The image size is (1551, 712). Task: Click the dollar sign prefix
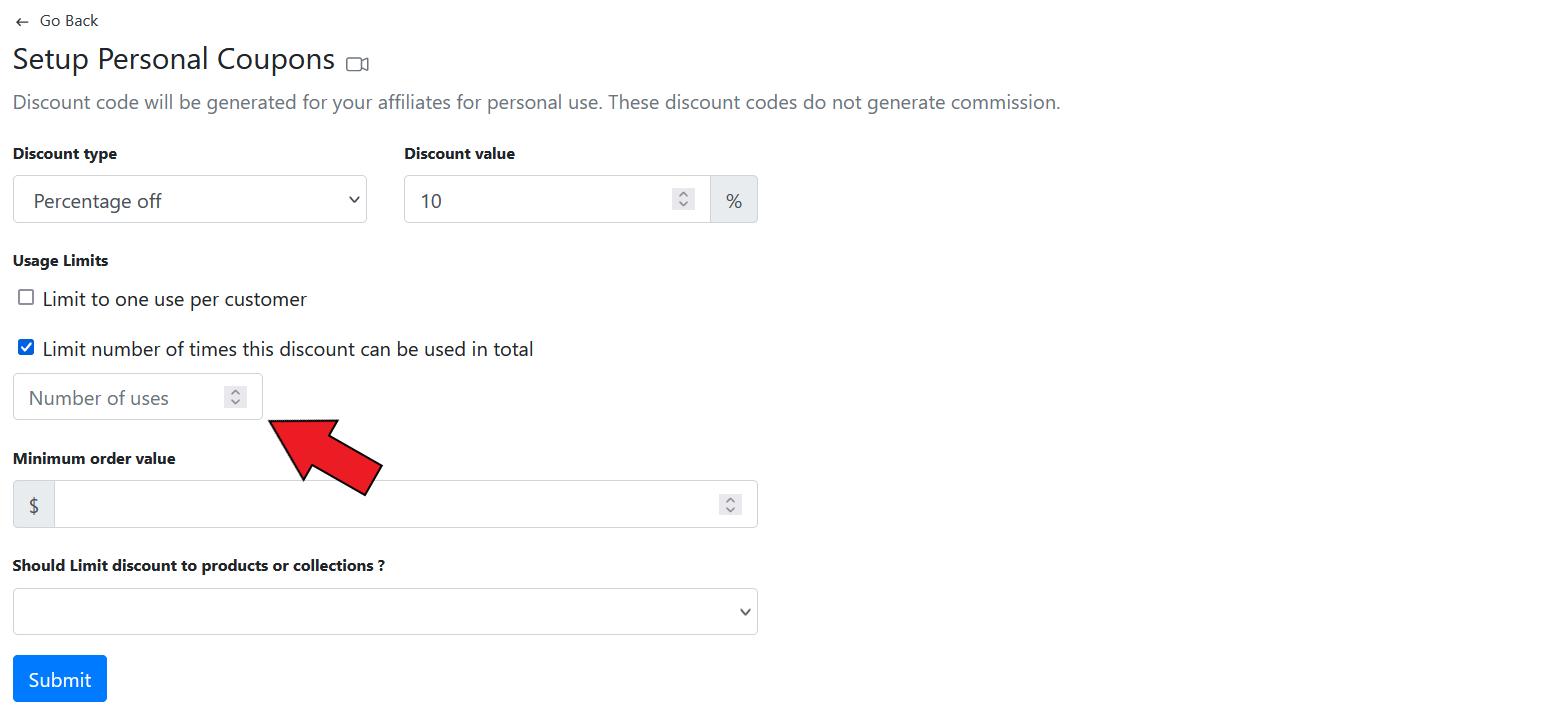[34, 505]
